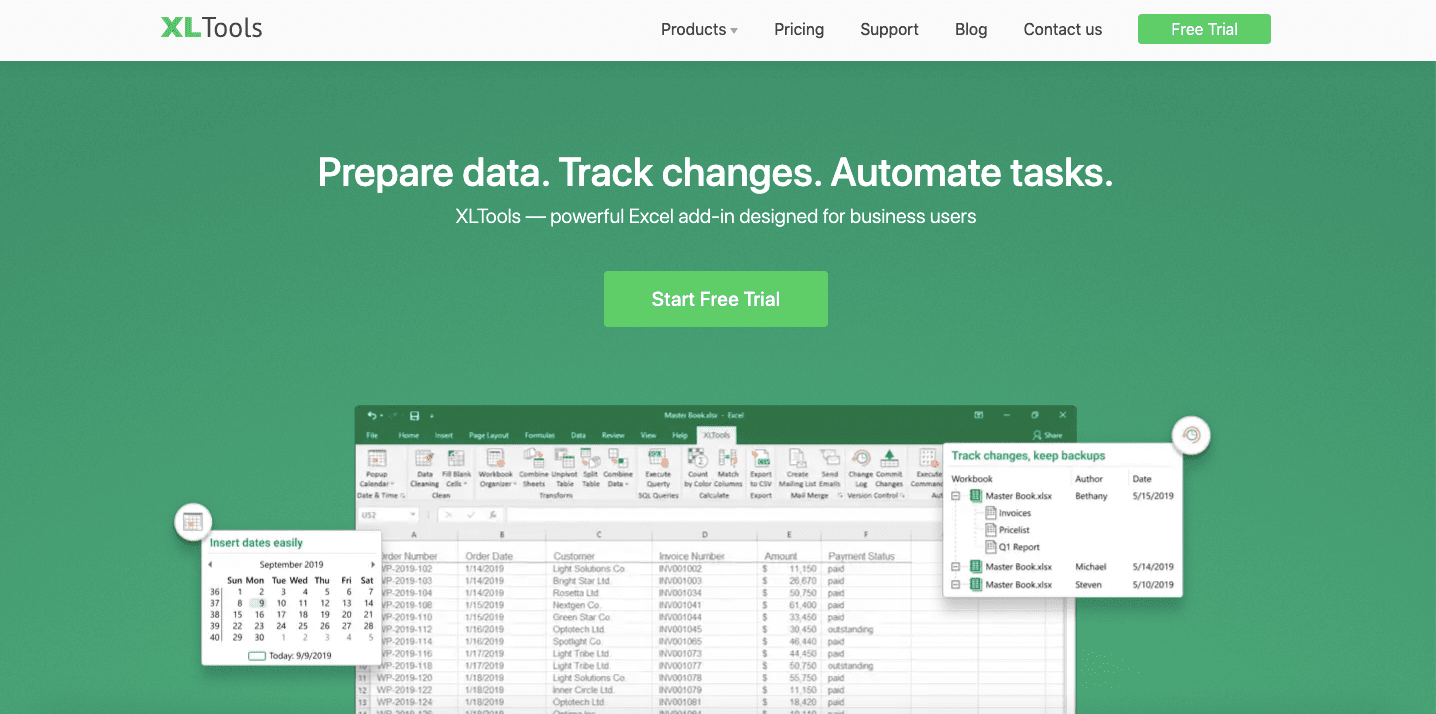Screen dimensions: 1436x714
Task: Toggle Michael's Master Book.xlsx tree node
Action: (x=956, y=567)
